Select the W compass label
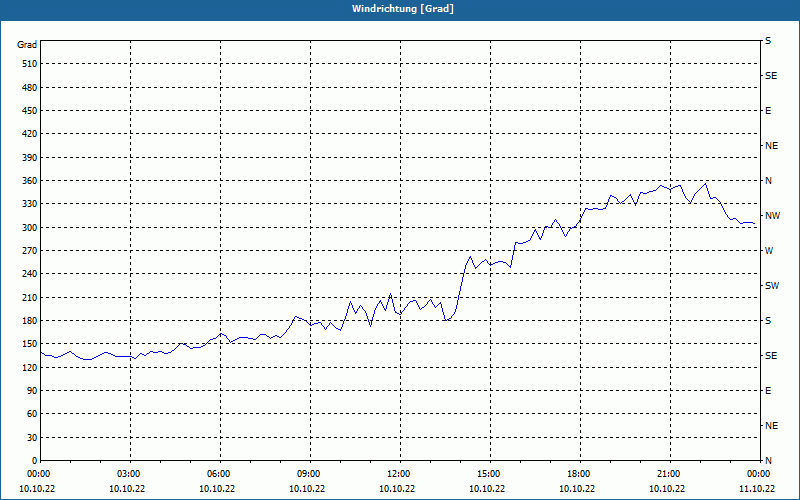The image size is (800, 500). (x=769, y=251)
